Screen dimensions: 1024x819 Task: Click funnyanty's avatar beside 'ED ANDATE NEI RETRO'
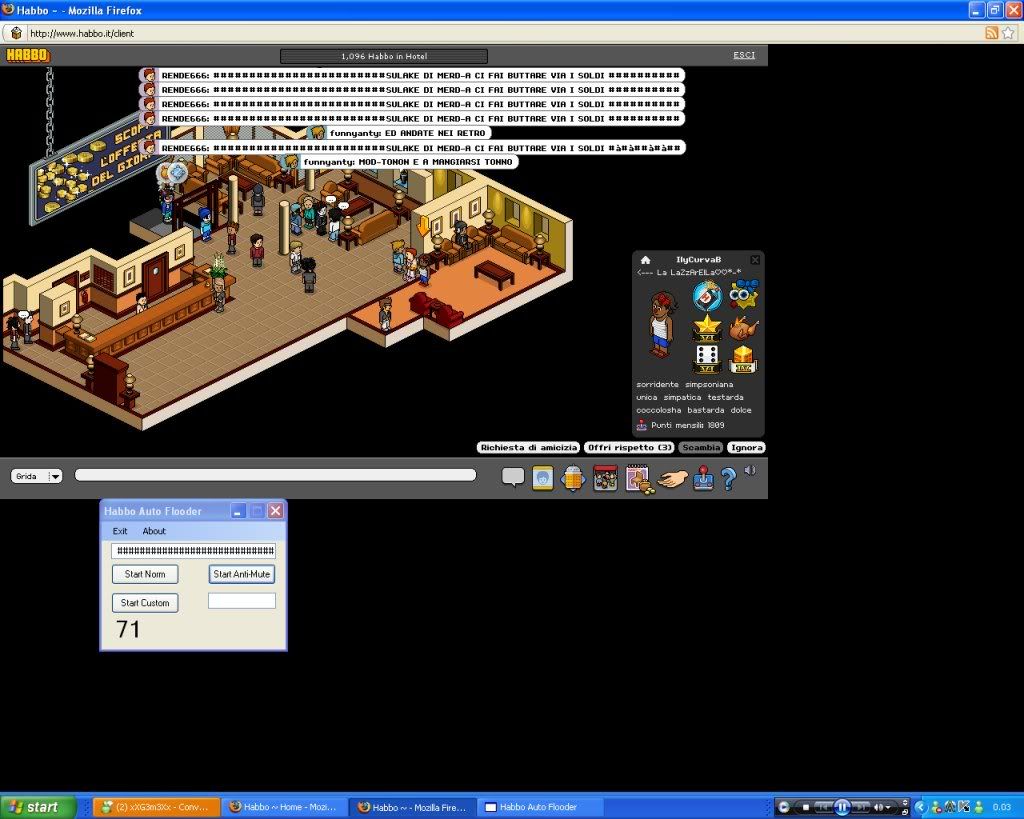[x=317, y=133]
